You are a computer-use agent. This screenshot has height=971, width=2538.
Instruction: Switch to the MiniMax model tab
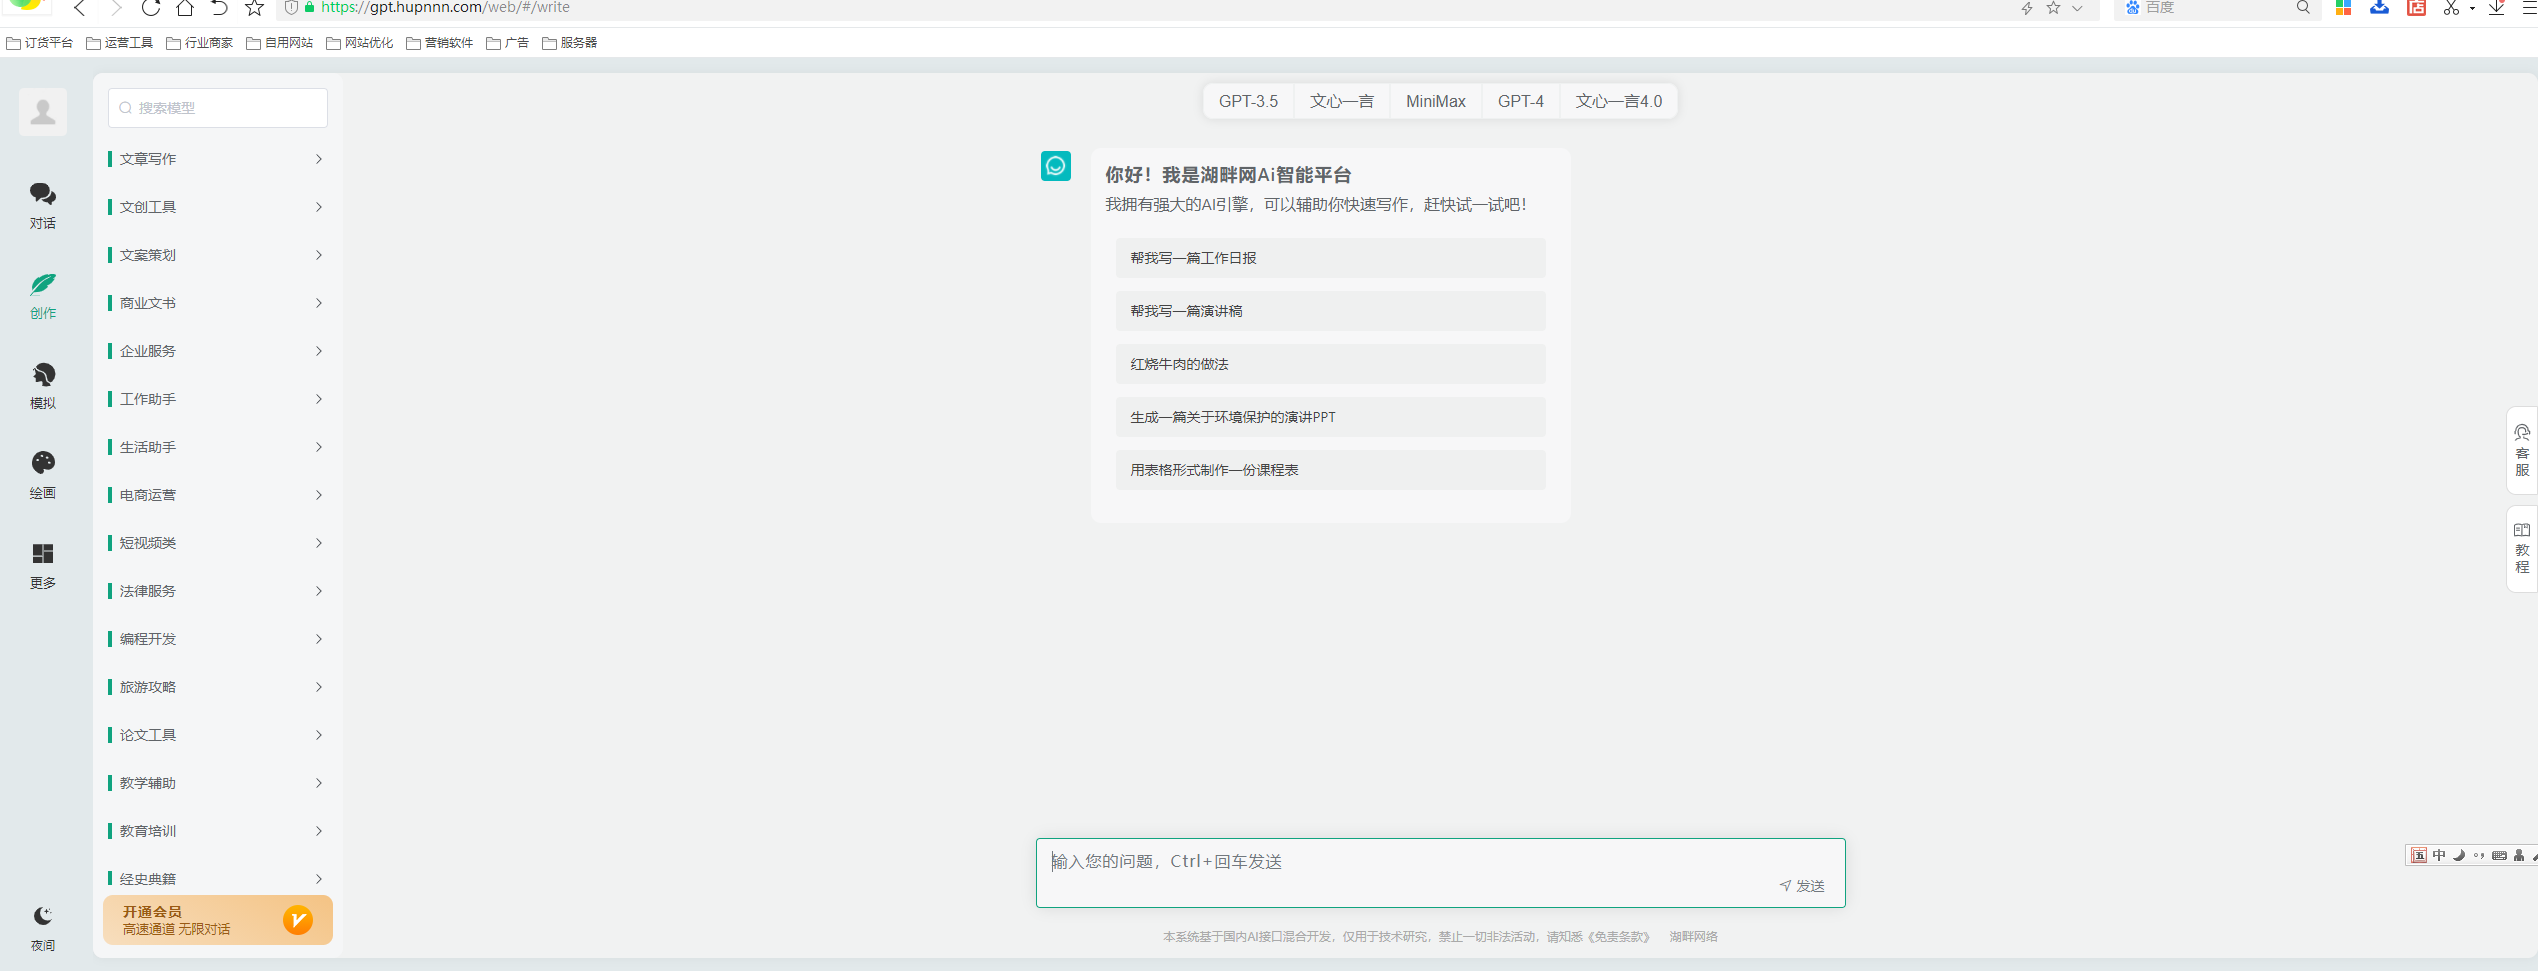coord(1435,101)
